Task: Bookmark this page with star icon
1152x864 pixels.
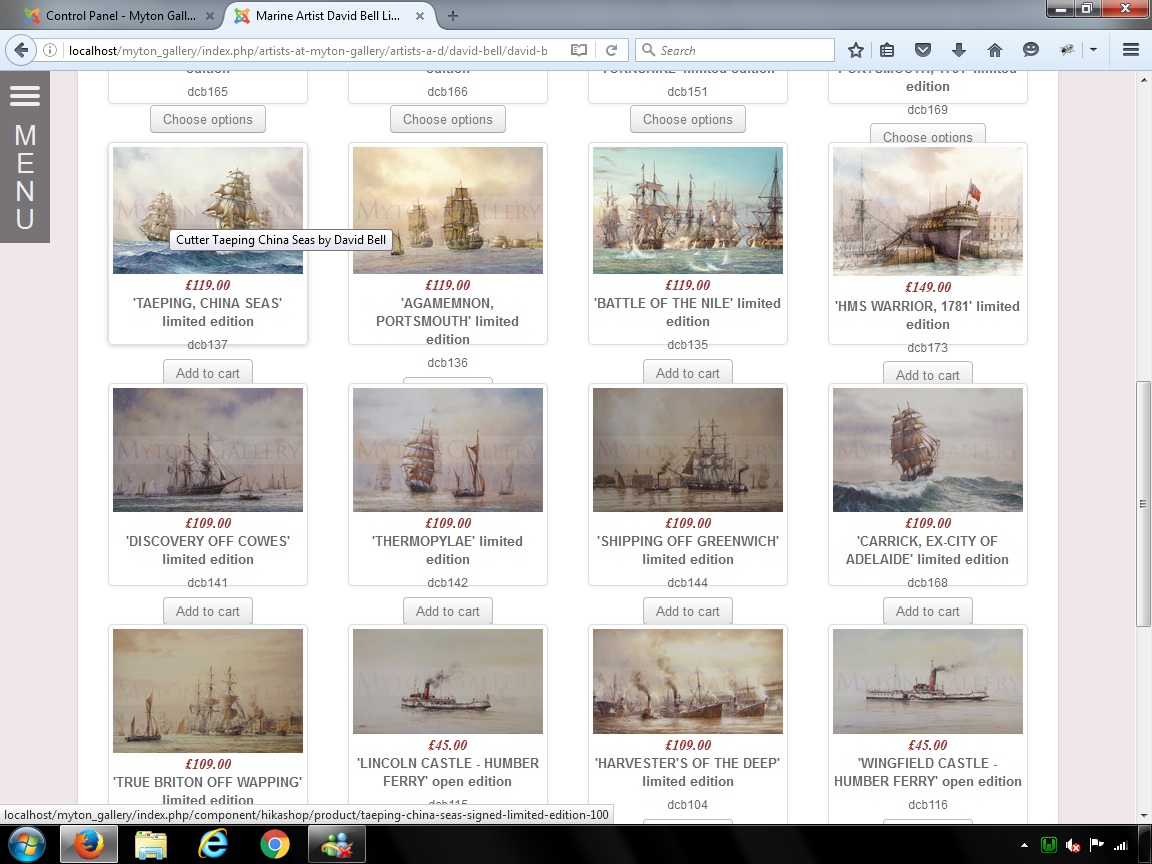Action: click(x=855, y=50)
